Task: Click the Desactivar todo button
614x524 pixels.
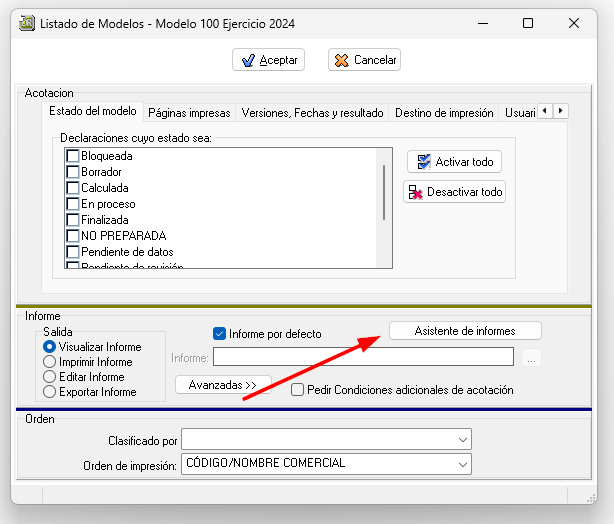Action: point(454,192)
